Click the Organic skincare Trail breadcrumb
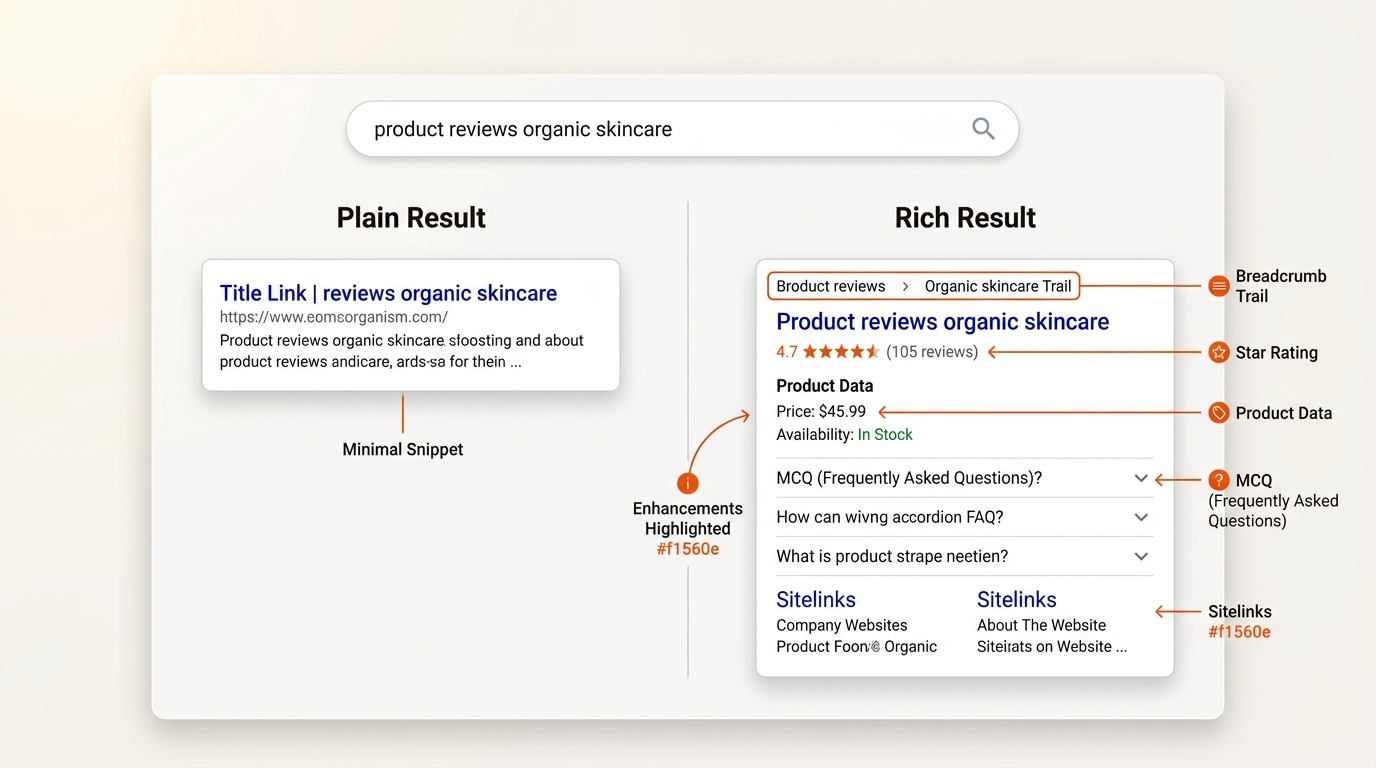The image size is (1376, 768). [998, 286]
